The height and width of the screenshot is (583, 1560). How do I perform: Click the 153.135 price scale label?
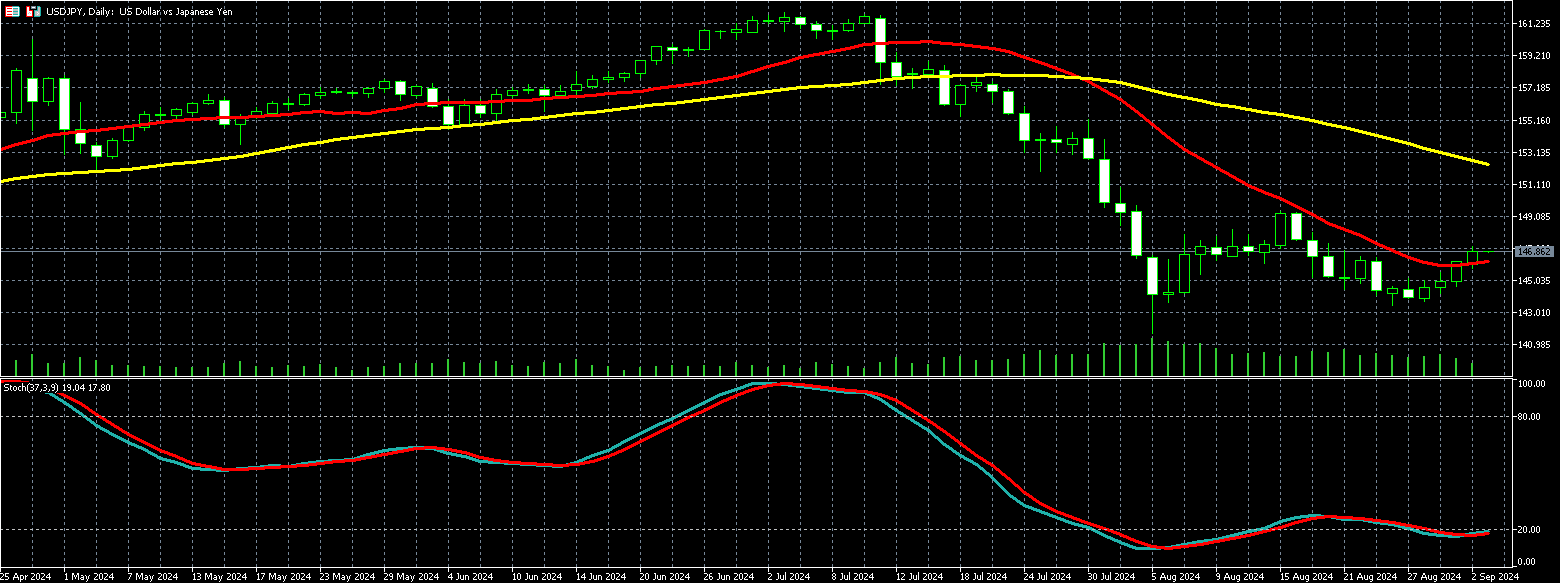tap(1533, 153)
